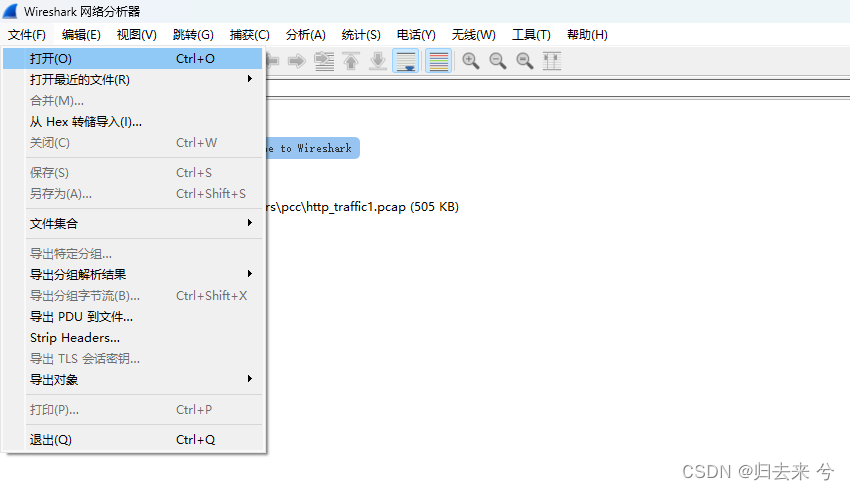Open the 视图(V) menu
Image resolution: width=850 pixels, height=490 pixels.
pyautogui.click(x=137, y=35)
